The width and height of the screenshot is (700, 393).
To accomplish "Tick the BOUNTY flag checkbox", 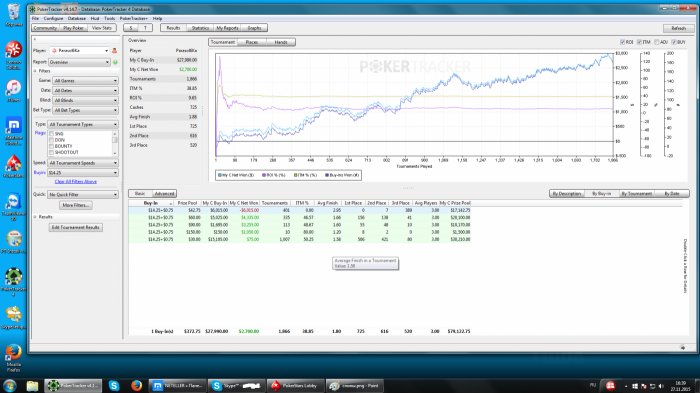I will [x=51, y=146].
